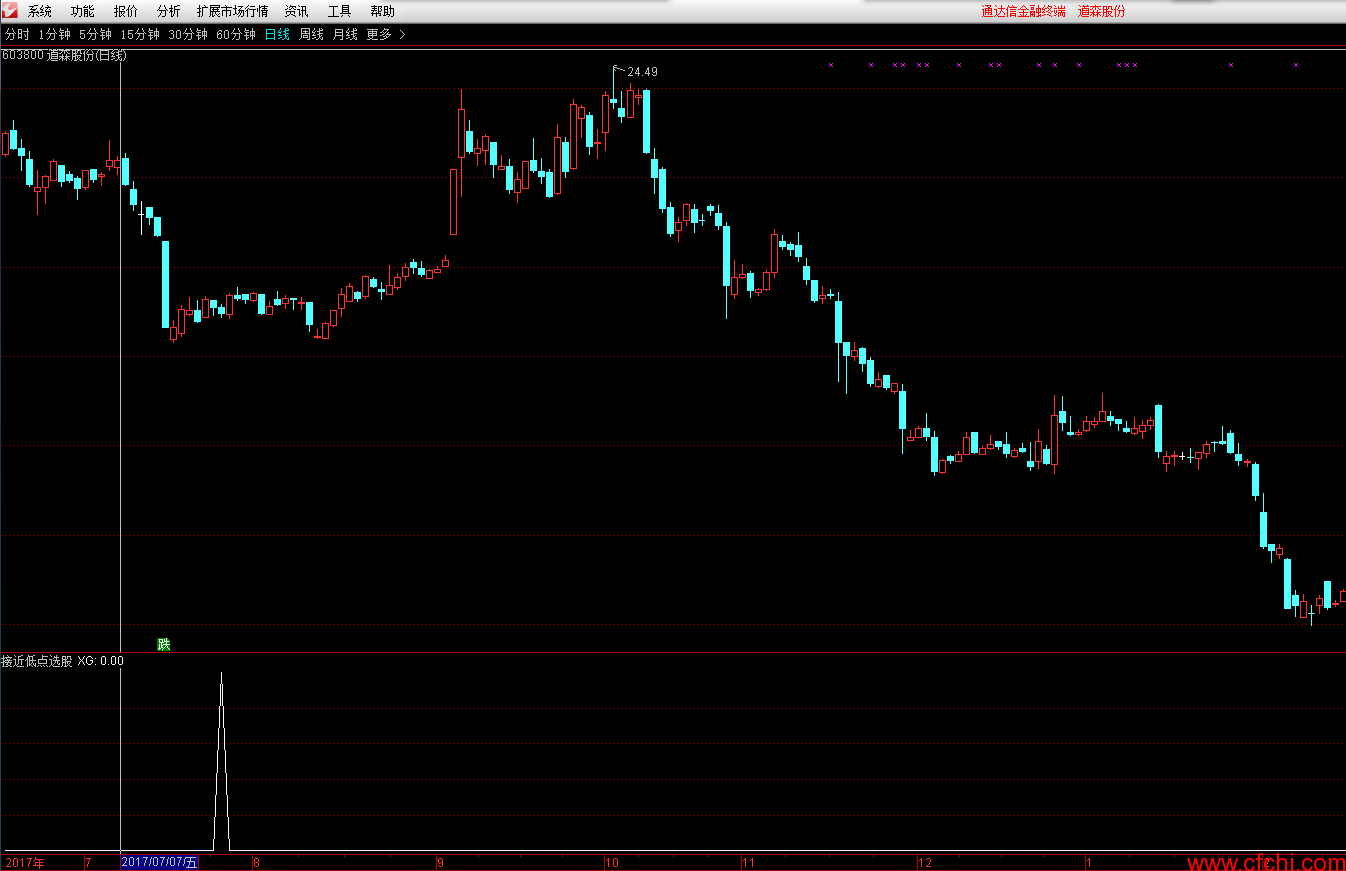The height and width of the screenshot is (871, 1346).
Task: Select the 15分钟 period tab
Action: (x=140, y=34)
